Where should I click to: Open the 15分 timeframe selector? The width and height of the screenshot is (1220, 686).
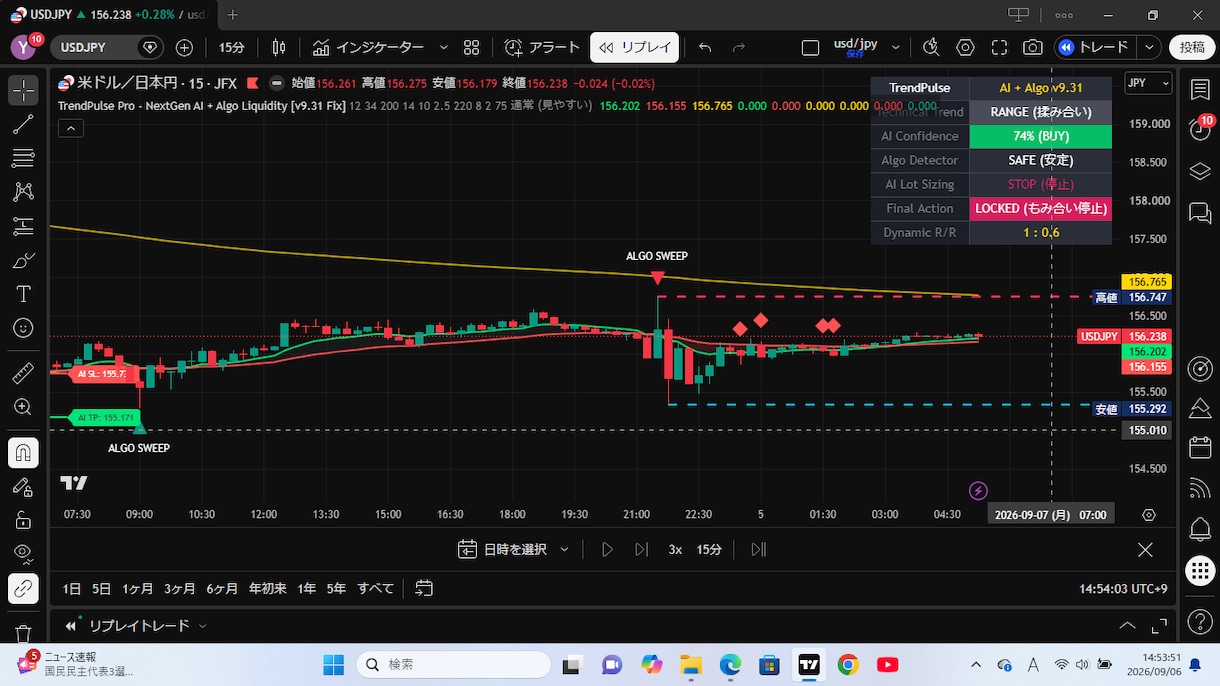[x=231, y=47]
